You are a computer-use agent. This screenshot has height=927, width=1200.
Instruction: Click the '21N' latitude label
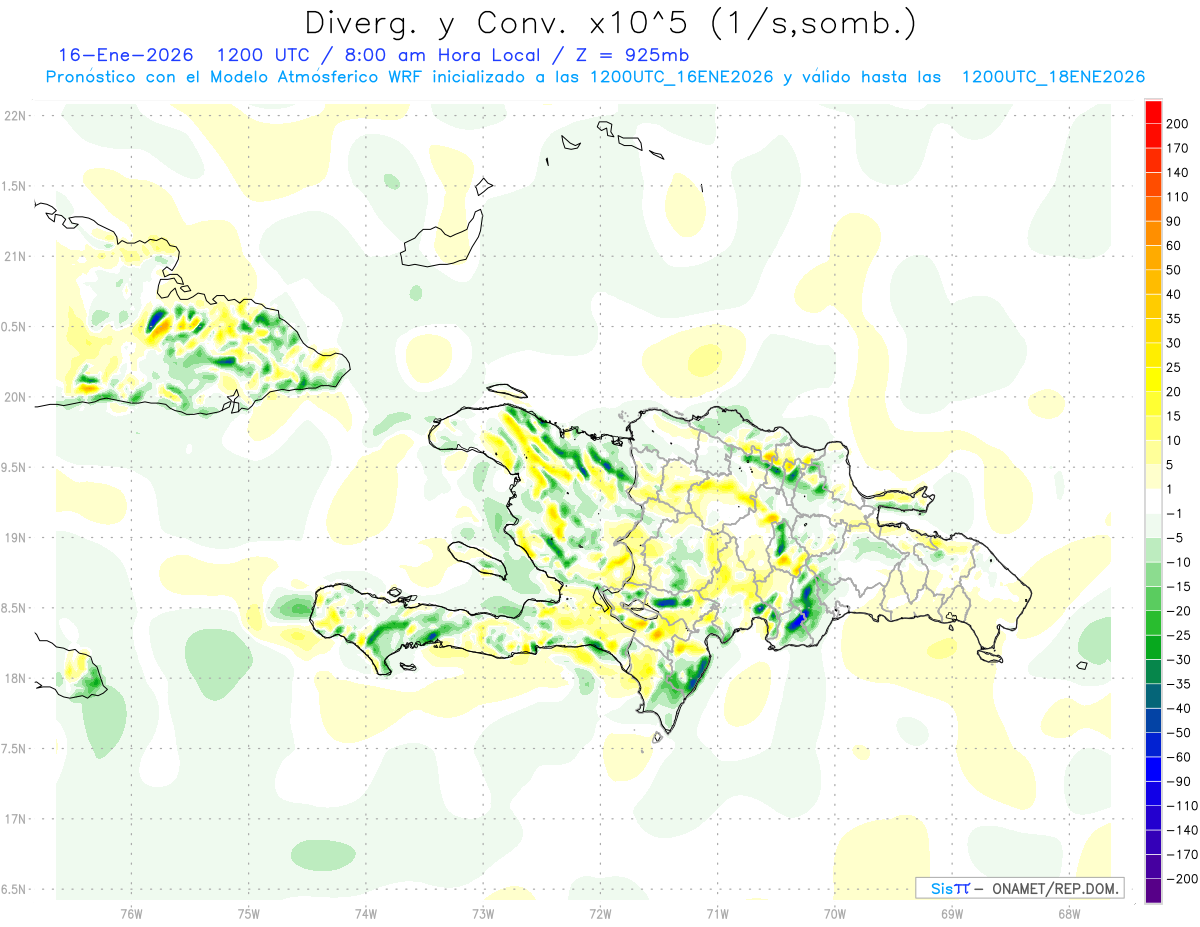click(15, 256)
